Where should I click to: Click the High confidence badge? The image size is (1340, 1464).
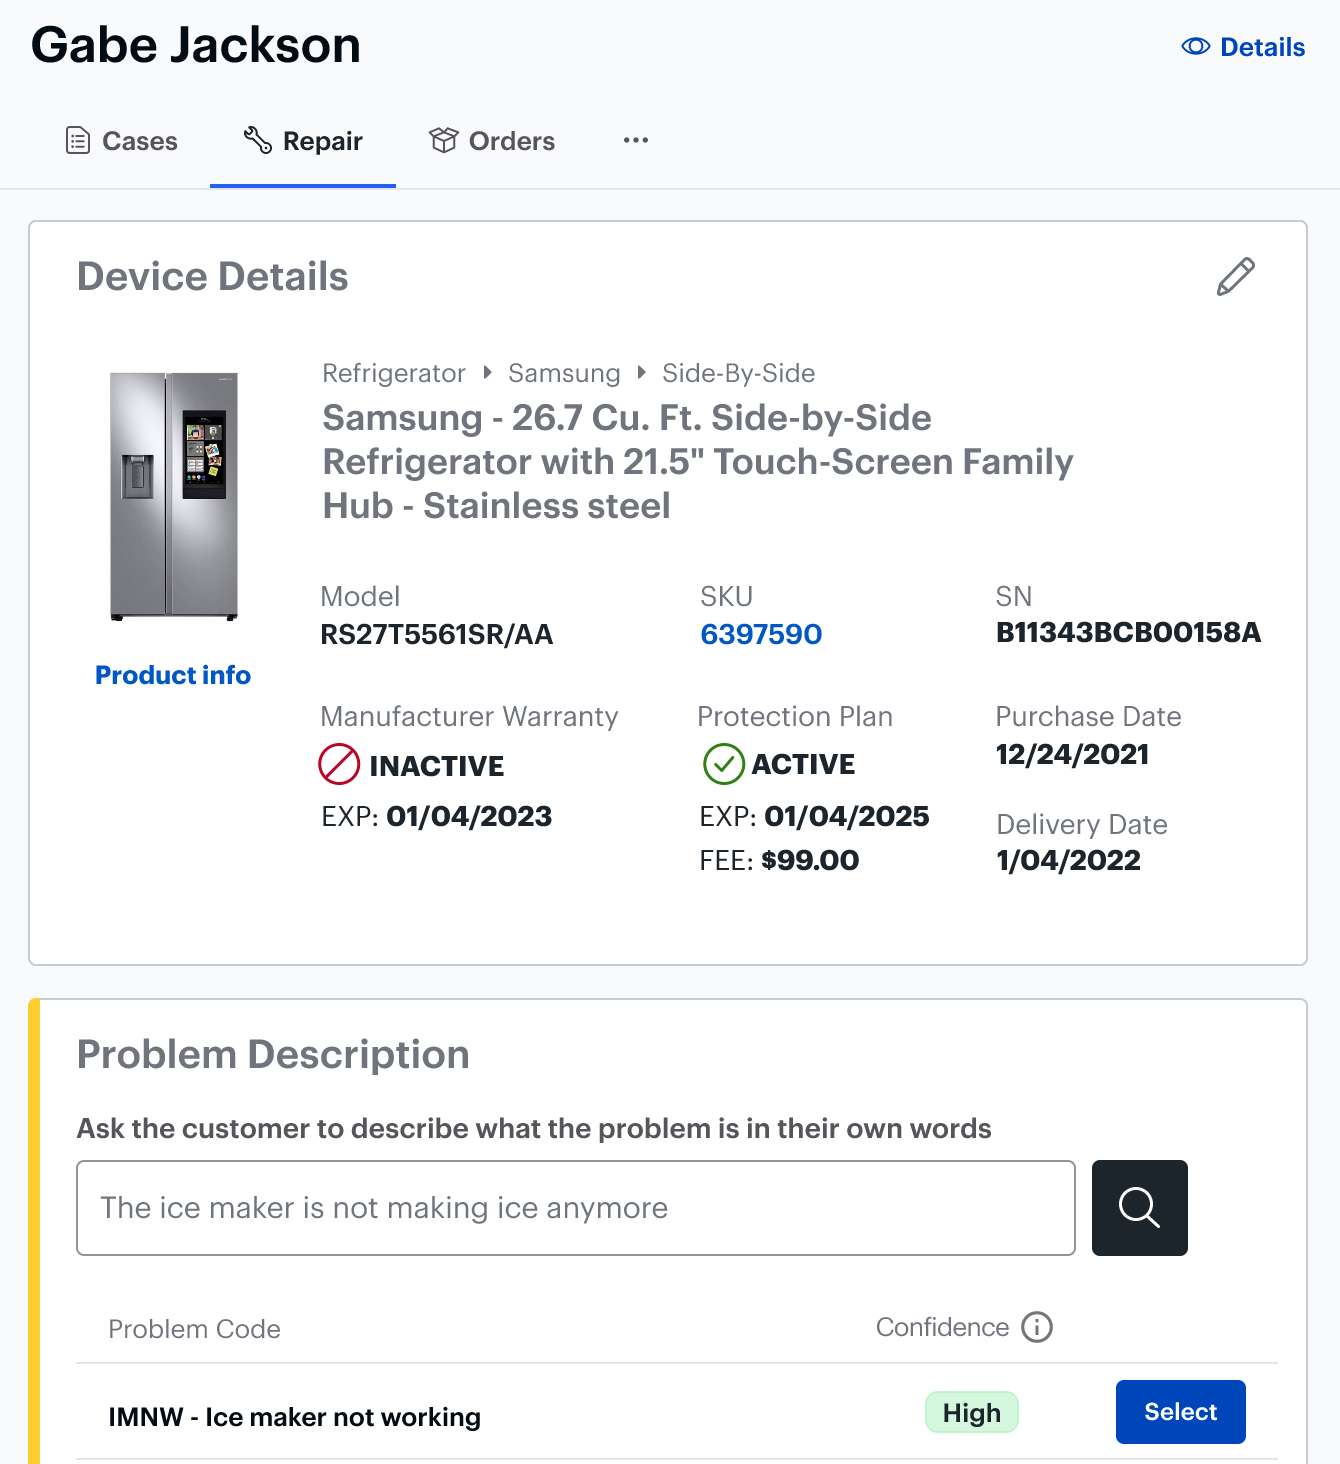[x=972, y=1412]
